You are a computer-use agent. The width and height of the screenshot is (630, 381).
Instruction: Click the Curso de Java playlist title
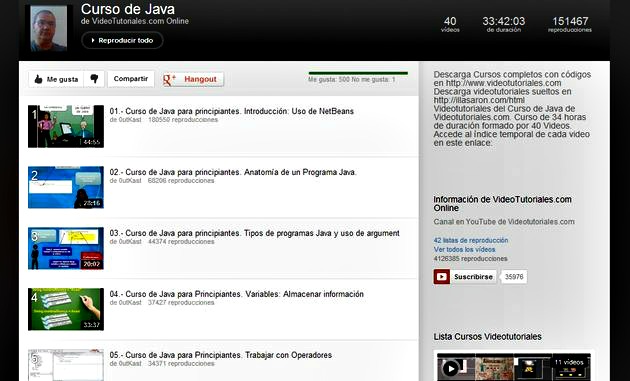128,9
